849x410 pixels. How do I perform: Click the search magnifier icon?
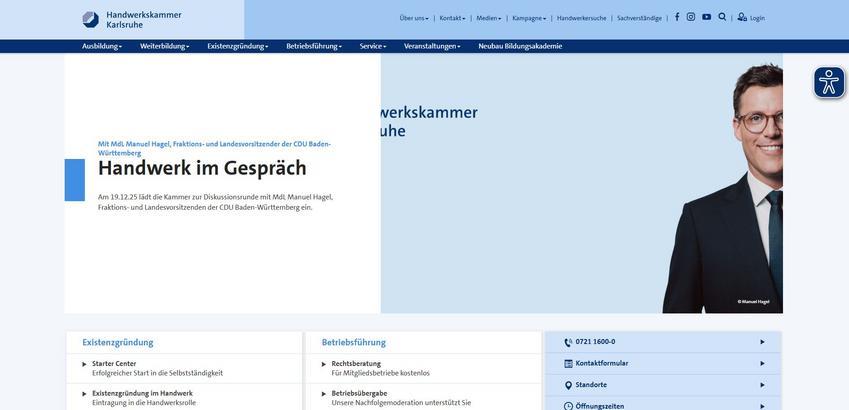click(722, 17)
